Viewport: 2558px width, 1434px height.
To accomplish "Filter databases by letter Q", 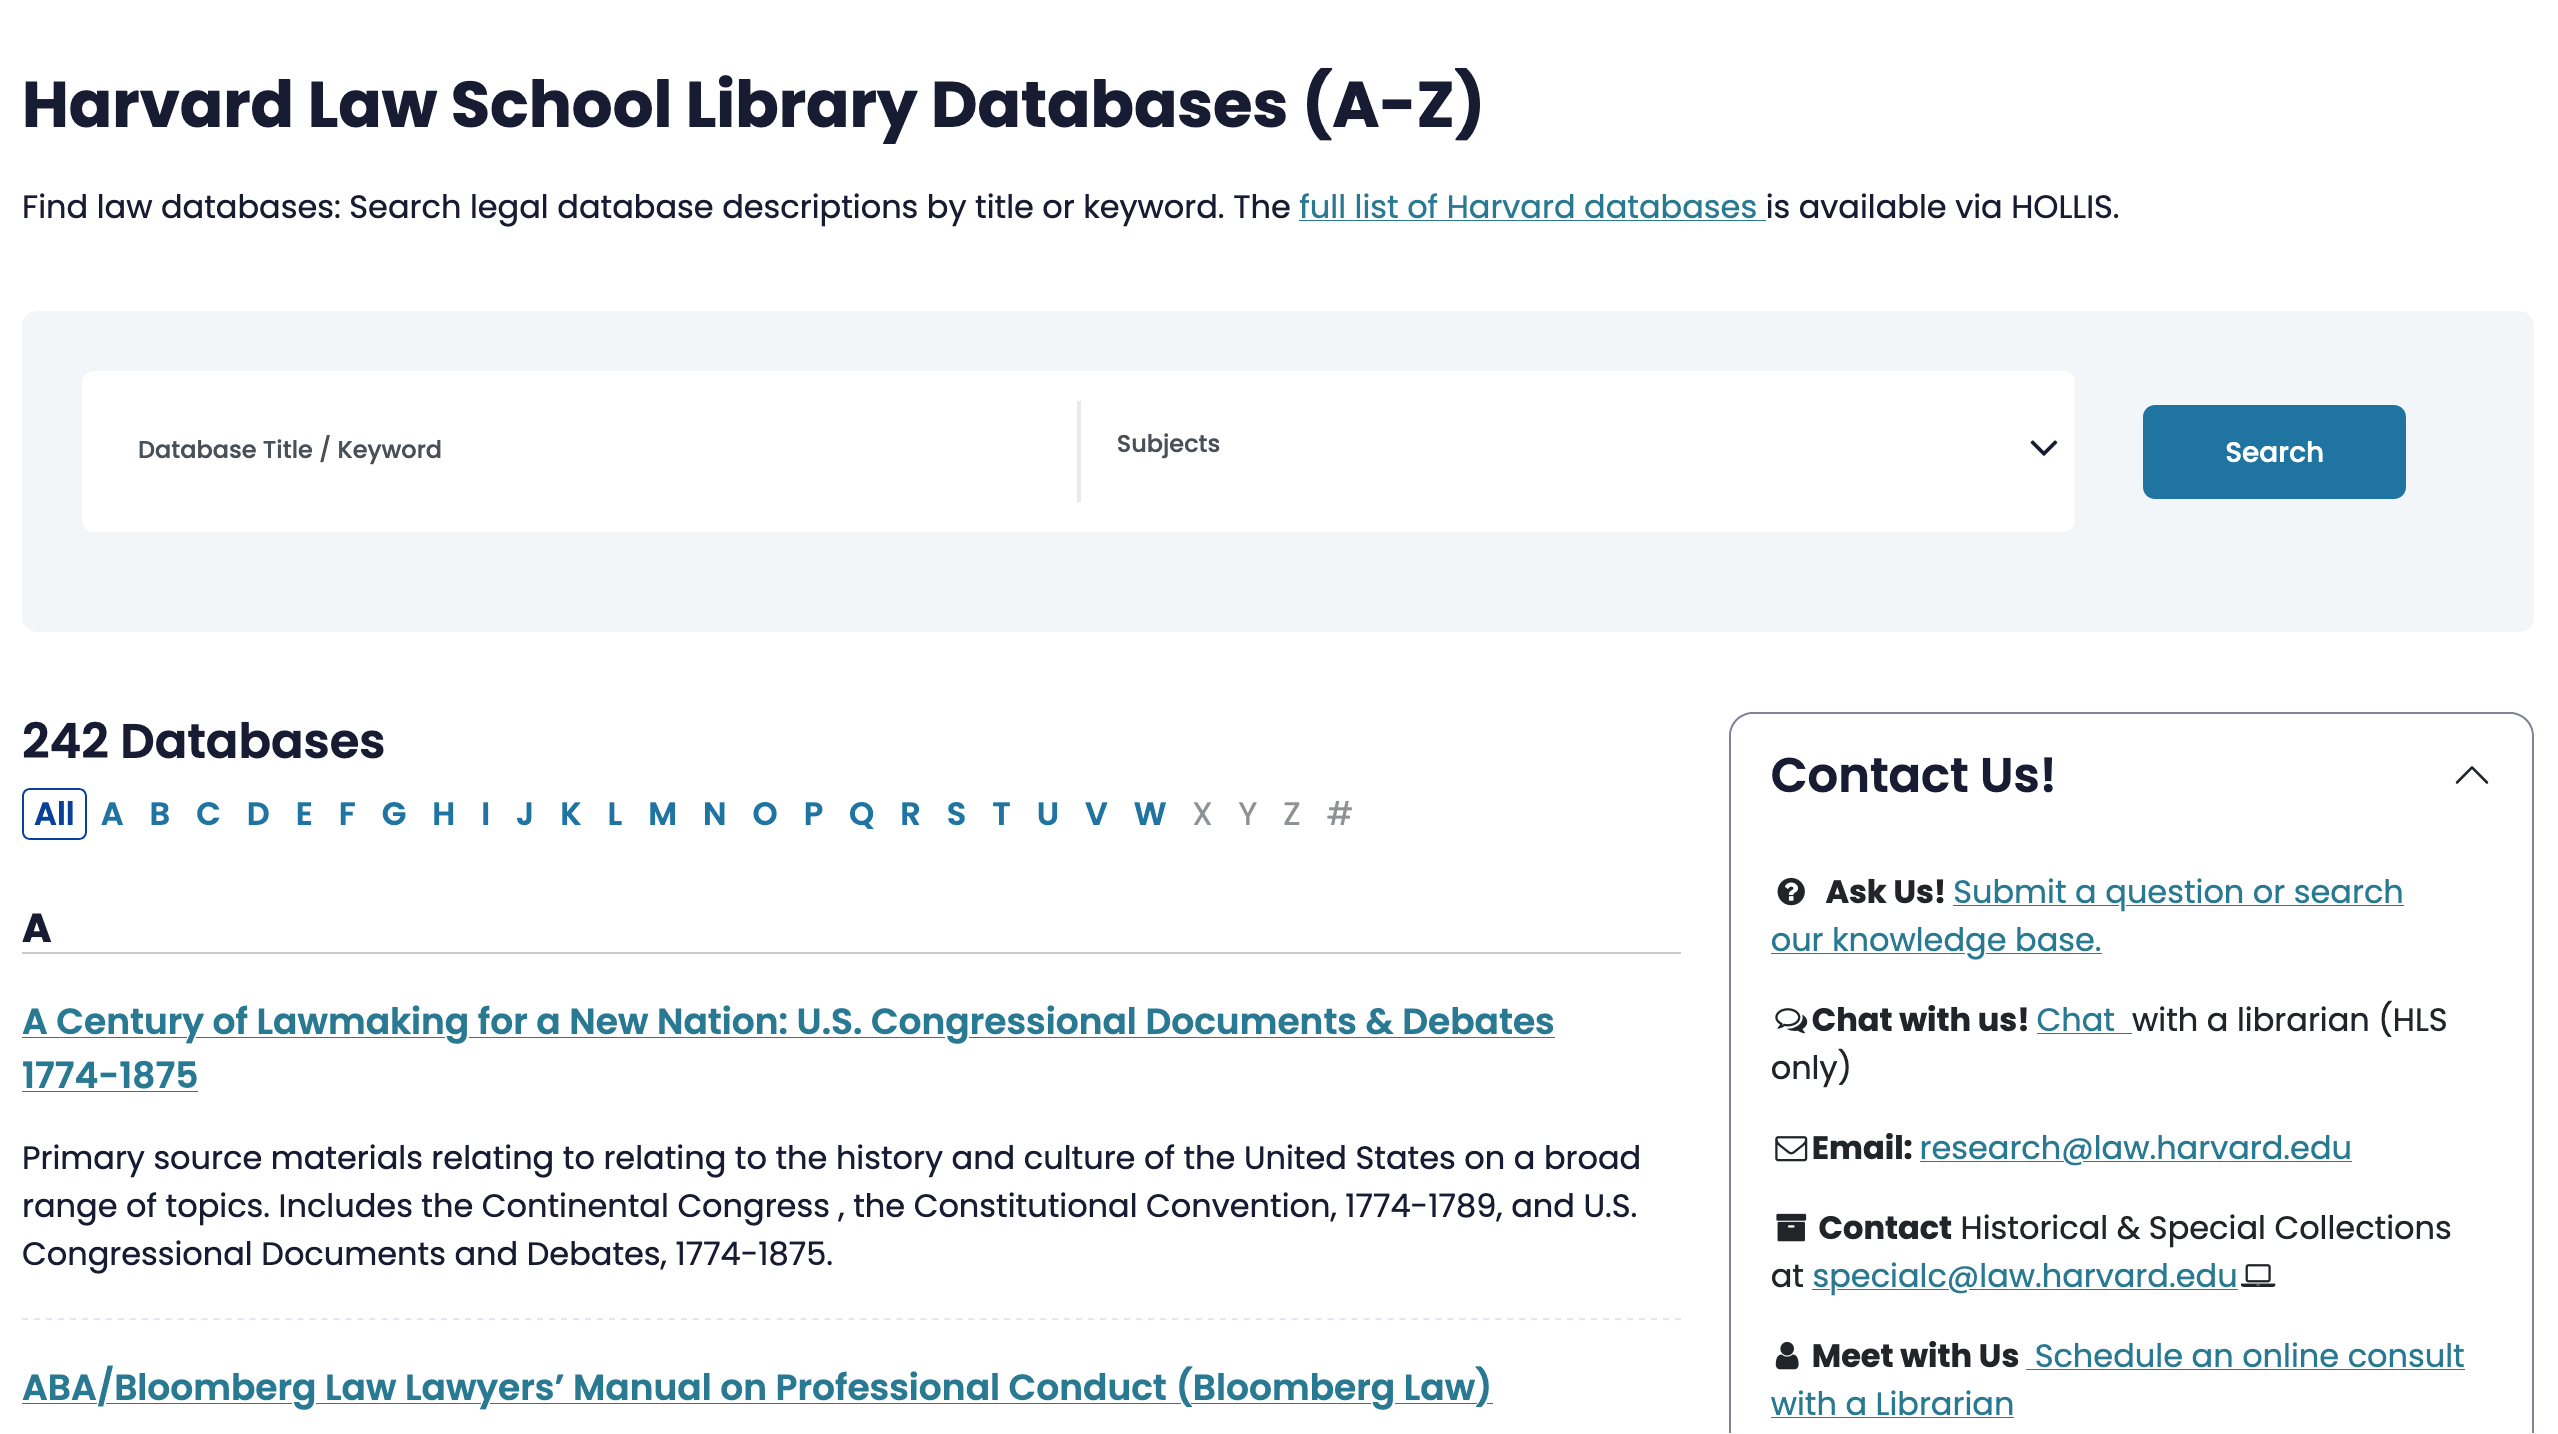I will 861,813.
